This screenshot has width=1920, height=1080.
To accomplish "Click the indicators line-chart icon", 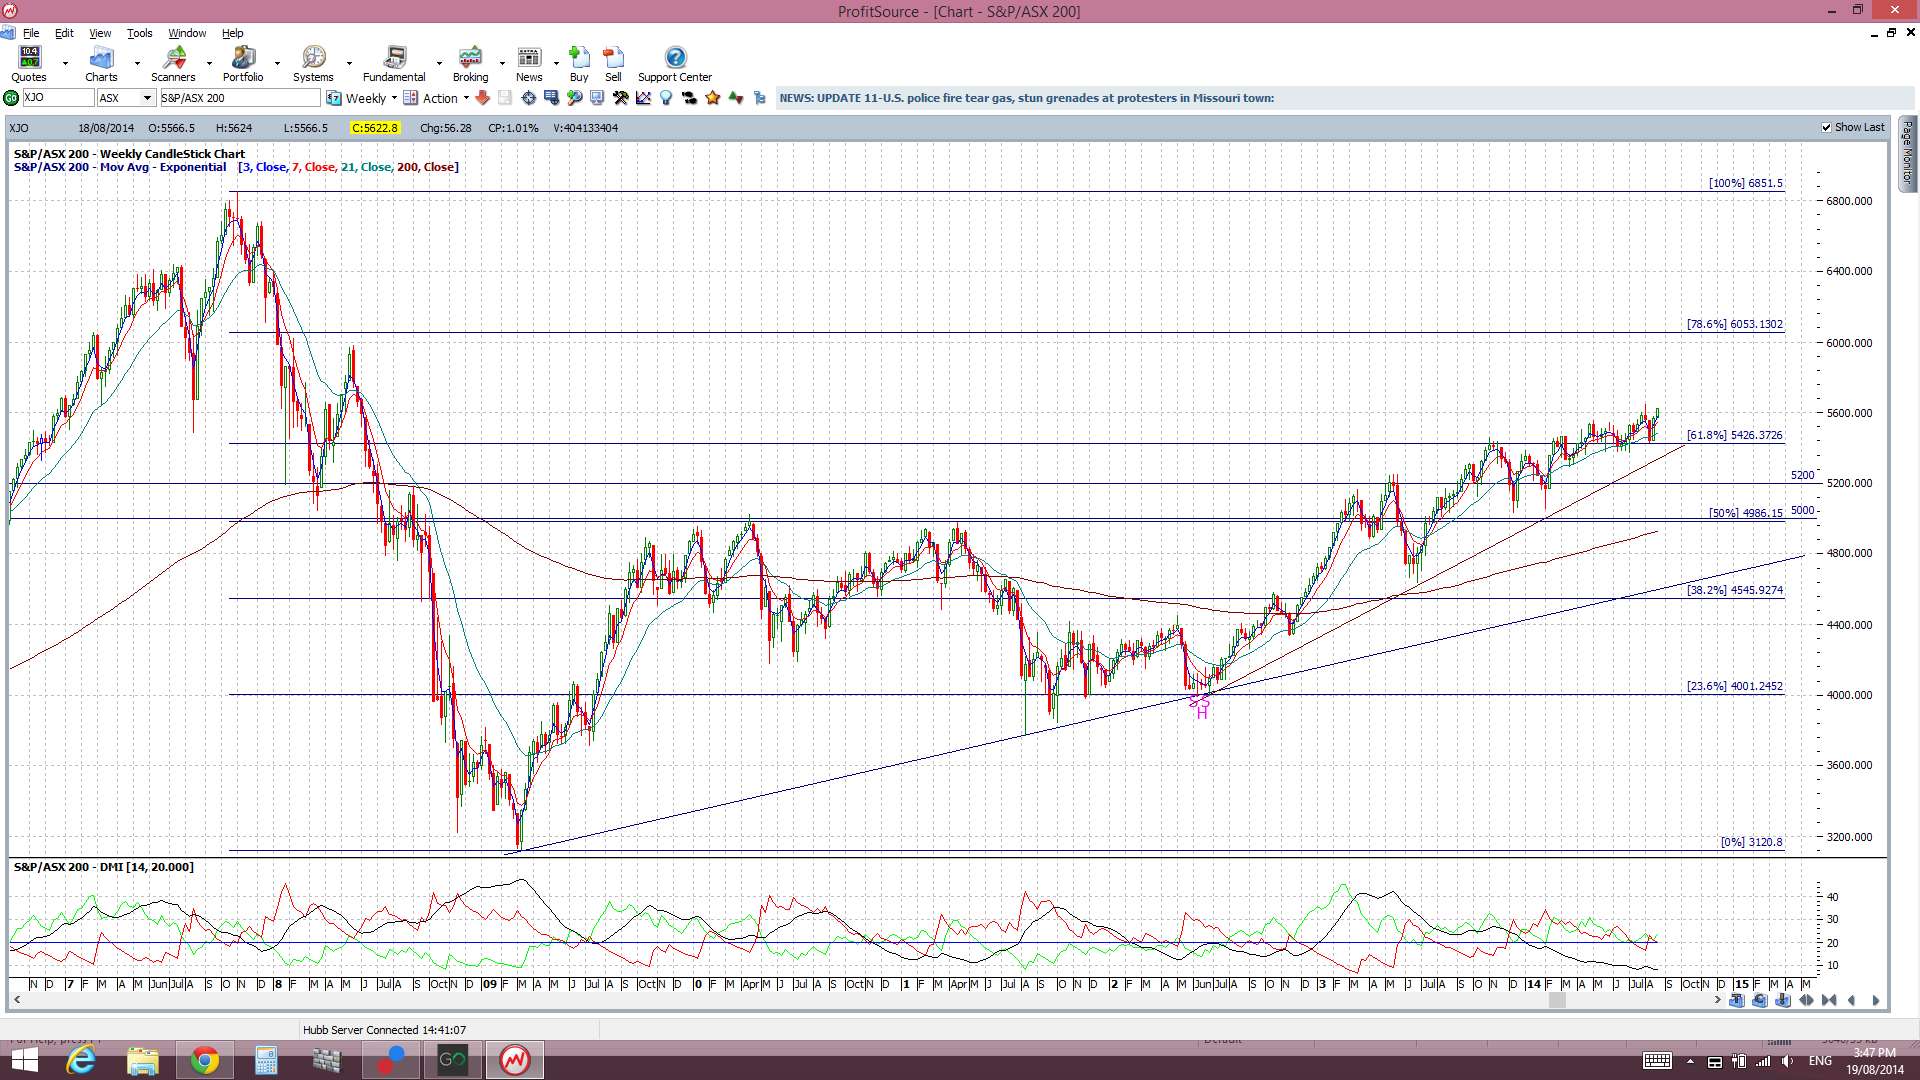I will pos(643,98).
